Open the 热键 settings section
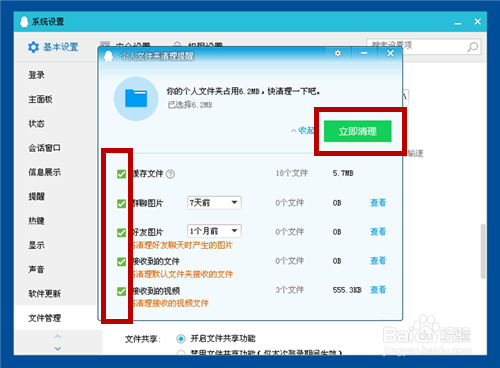500x368 pixels. click(x=36, y=221)
